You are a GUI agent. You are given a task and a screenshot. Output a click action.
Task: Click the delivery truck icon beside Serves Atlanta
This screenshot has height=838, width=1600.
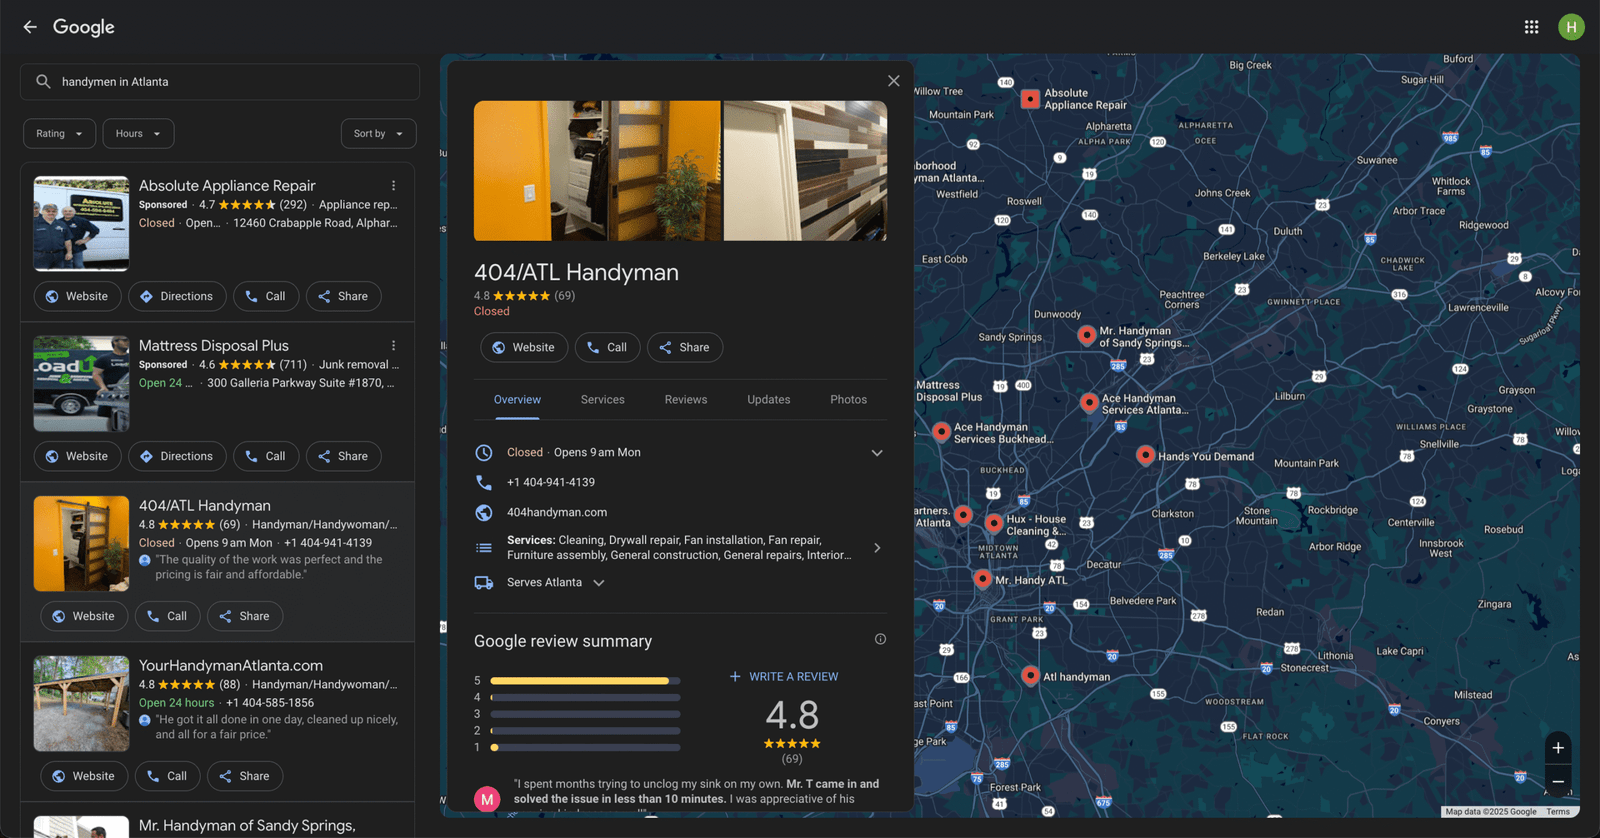coord(484,582)
